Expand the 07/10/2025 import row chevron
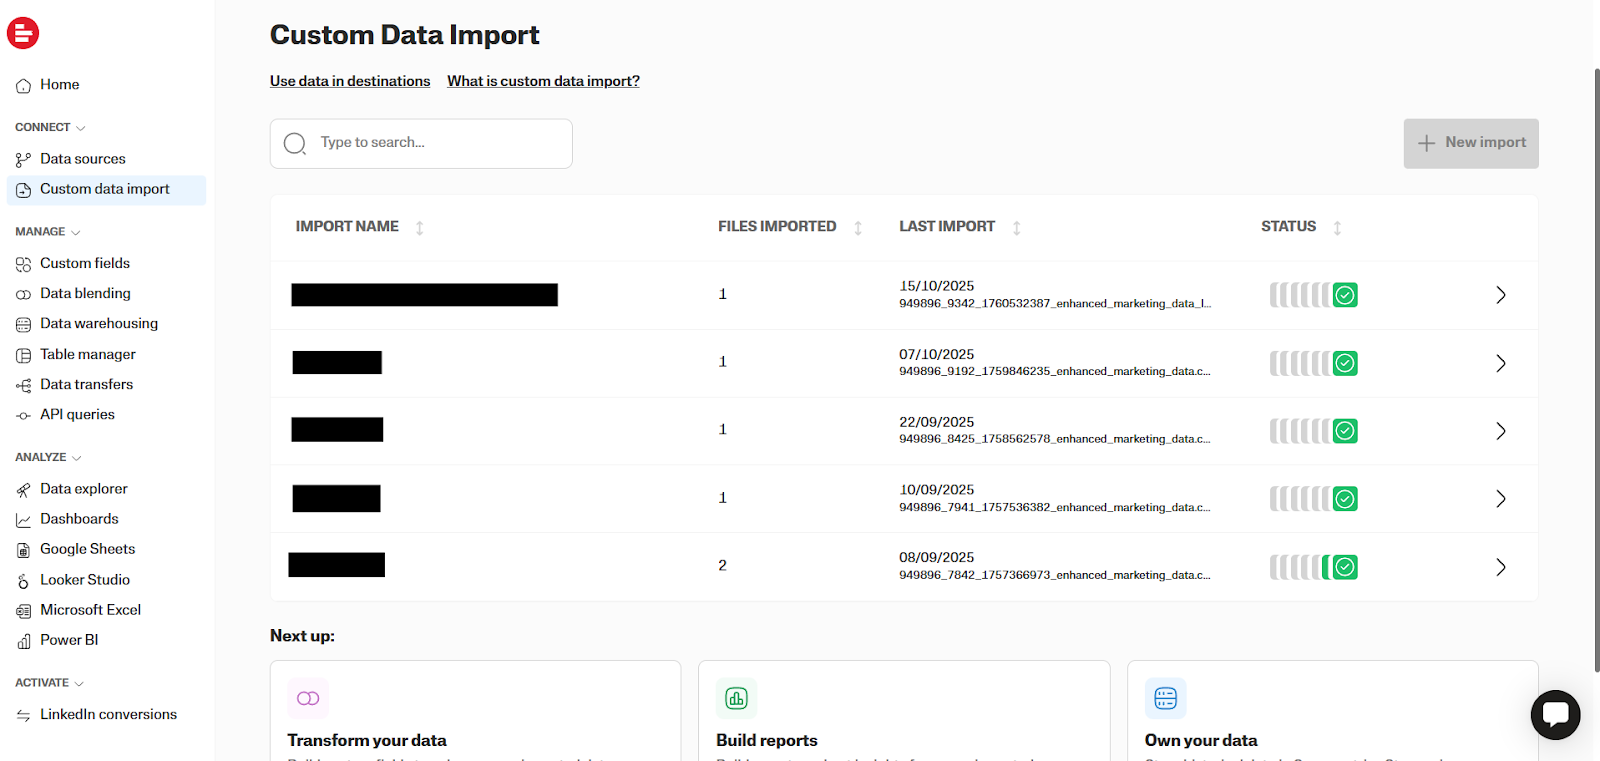1600x761 pixels. click(1500, 363)
